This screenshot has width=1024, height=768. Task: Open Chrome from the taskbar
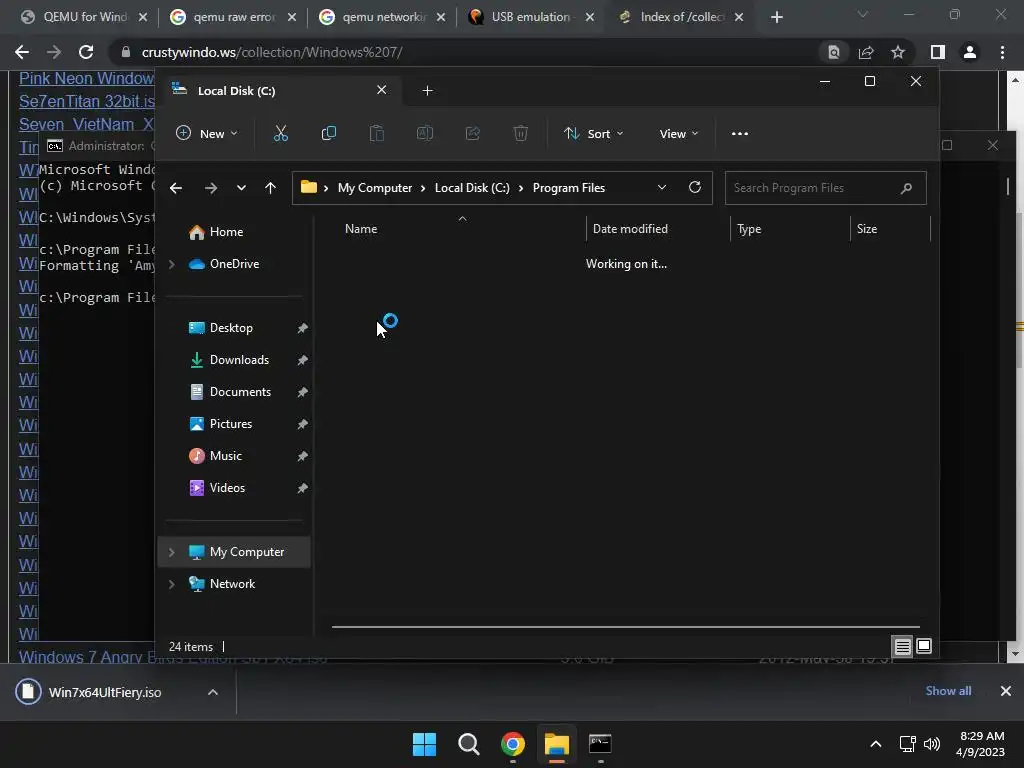(513, 744)
